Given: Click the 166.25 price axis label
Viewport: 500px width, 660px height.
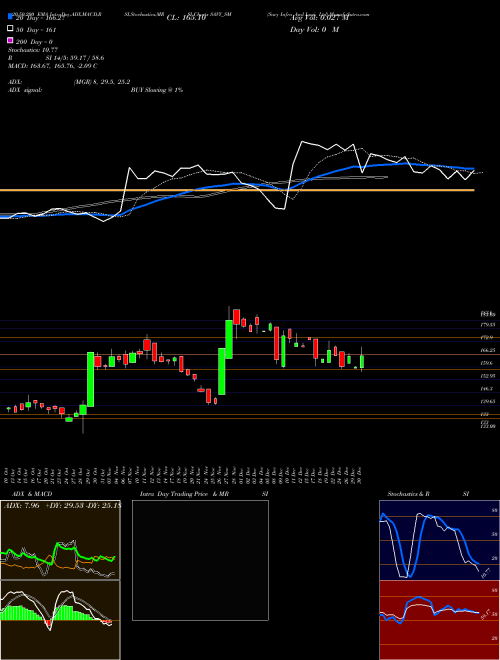Looking at the screenshot, I should click(488, 350).
